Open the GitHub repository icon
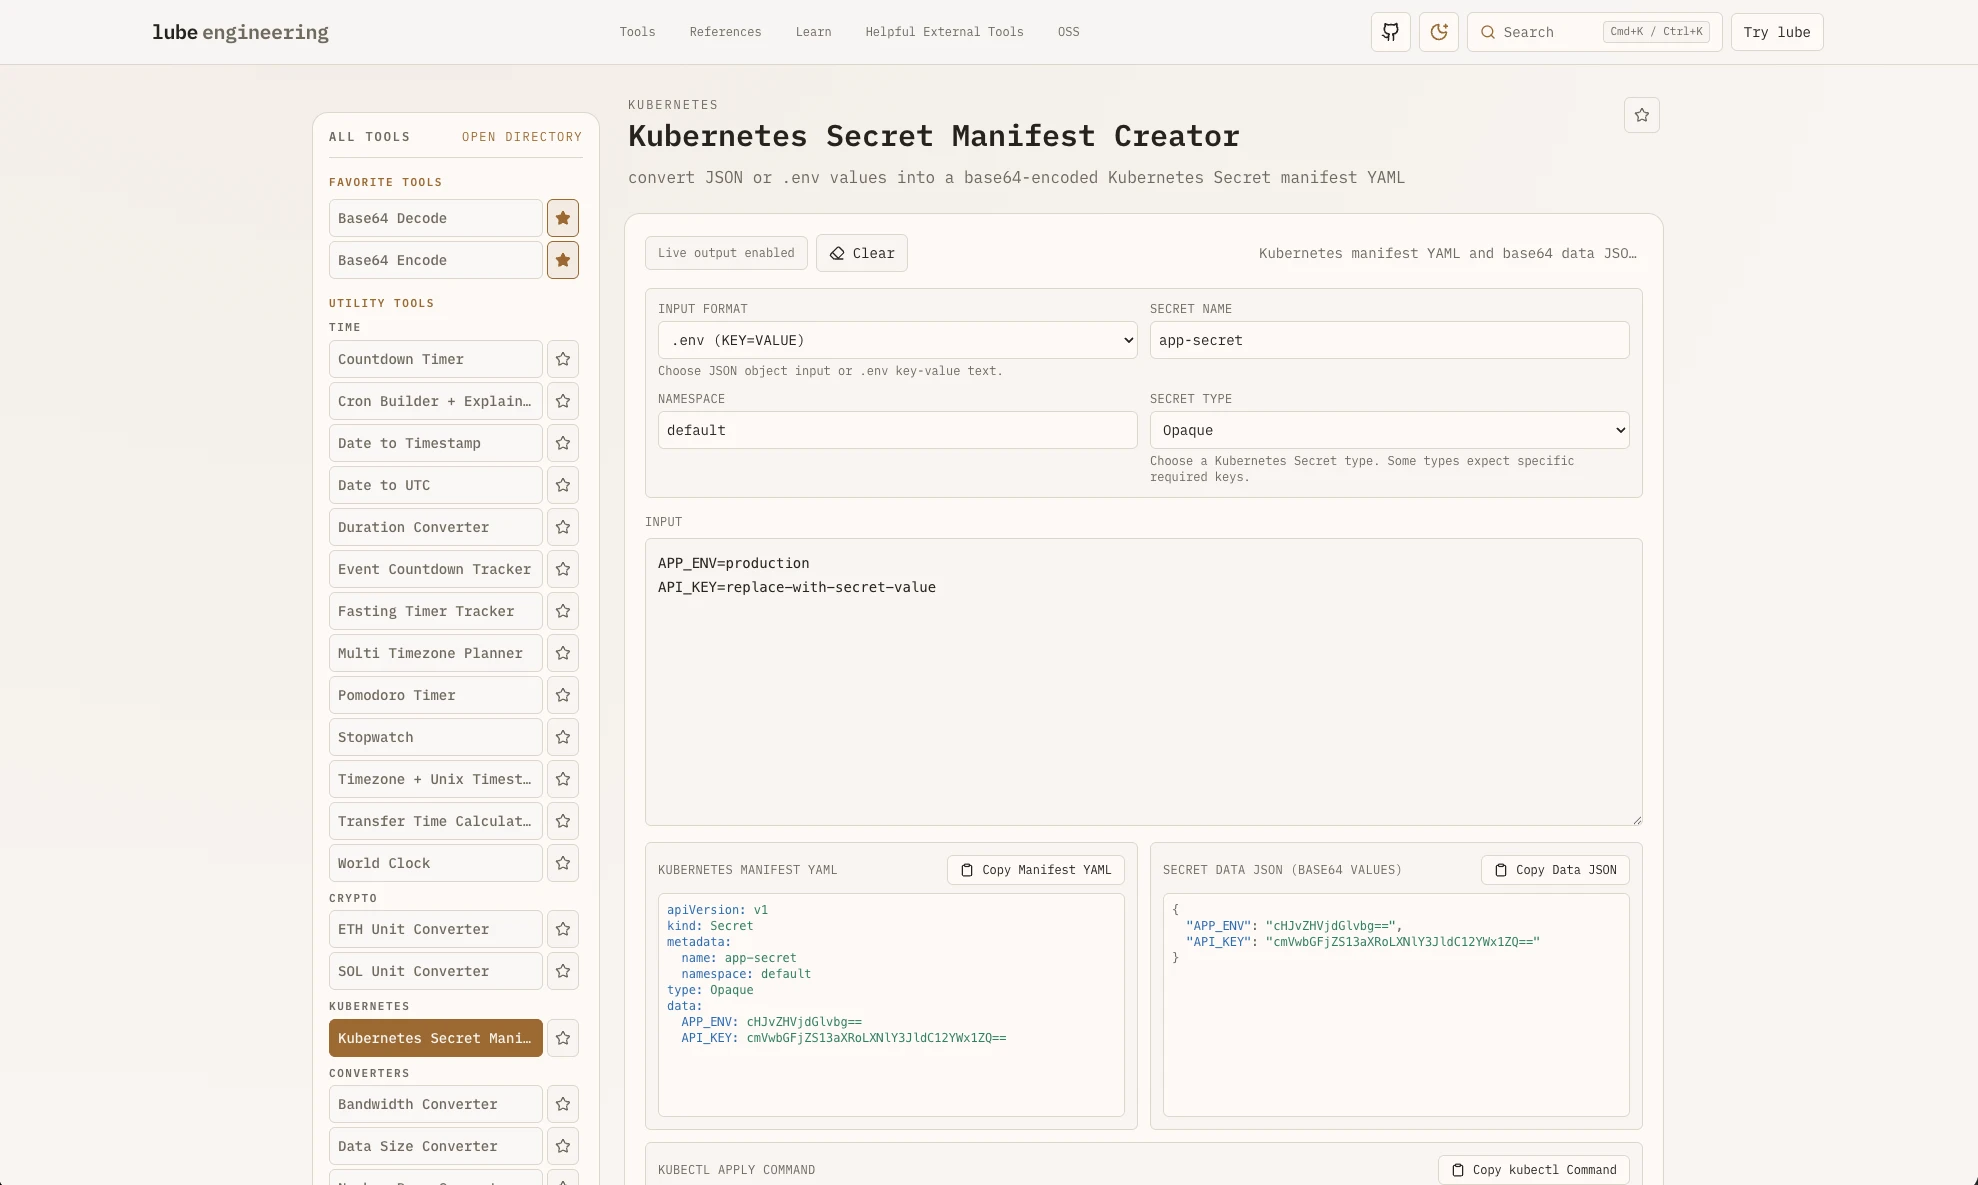 coord(1390,32)
